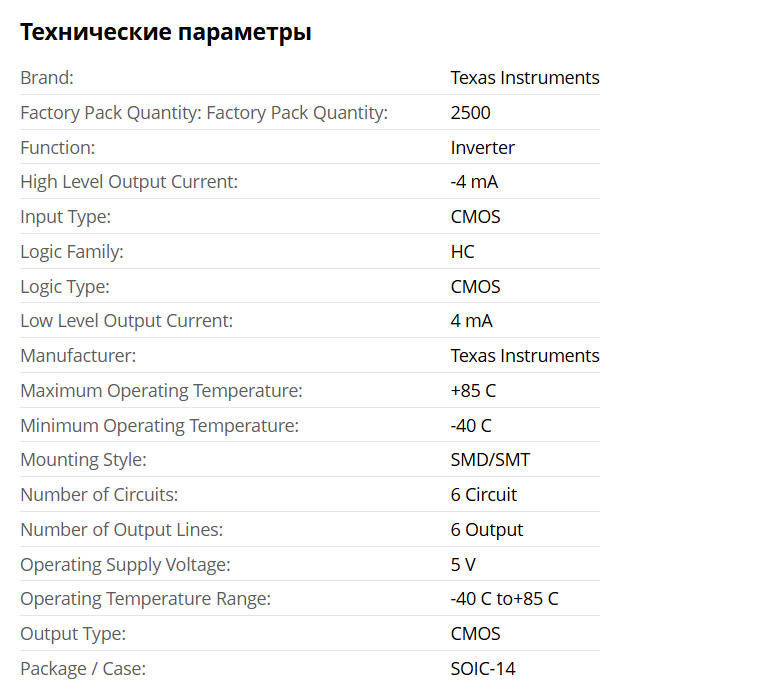Select the SOIC-14 package value
Screen dimensions: 779x685
pos(483,669)
